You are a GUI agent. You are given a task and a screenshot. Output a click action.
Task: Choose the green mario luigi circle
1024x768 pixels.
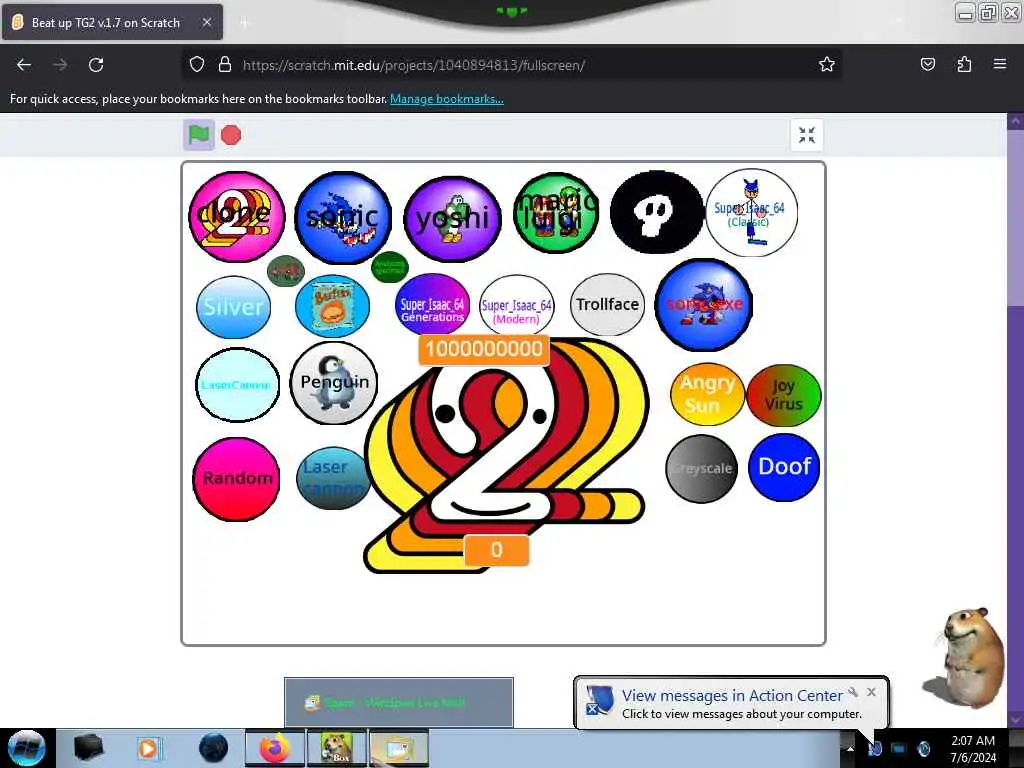click(x=556, y=212)
